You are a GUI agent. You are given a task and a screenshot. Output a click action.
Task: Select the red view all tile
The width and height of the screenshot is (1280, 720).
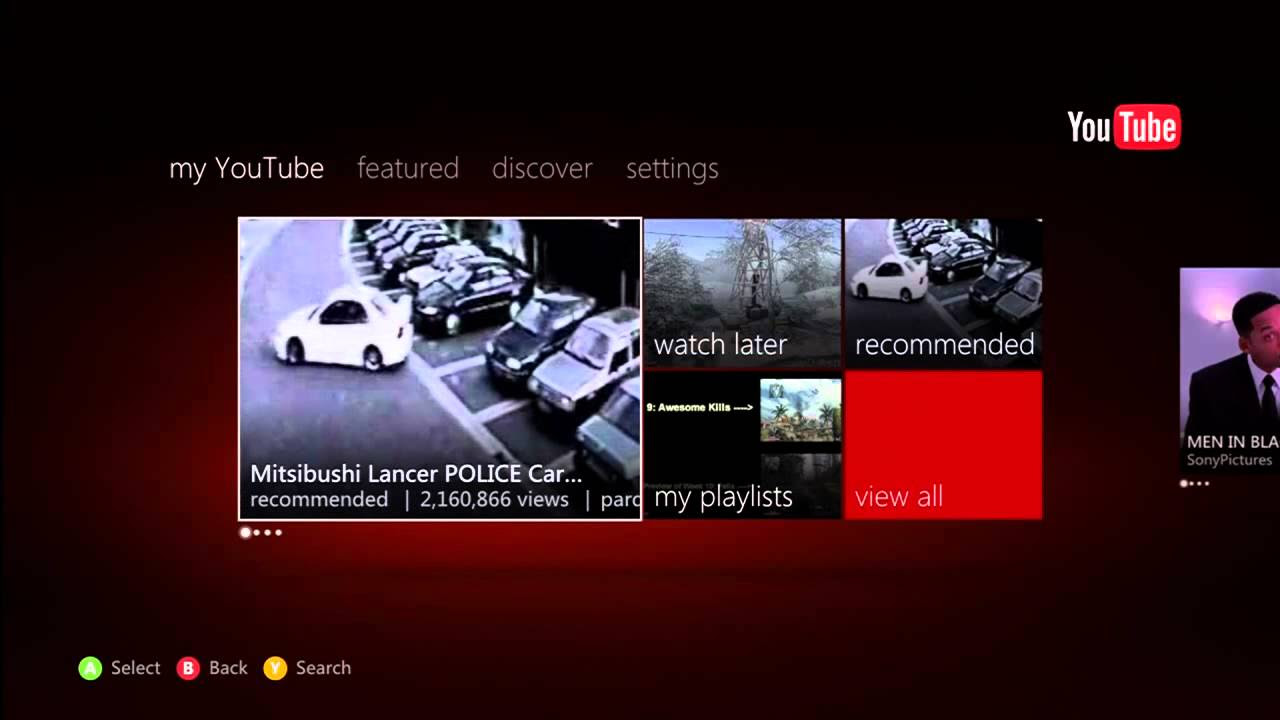[943, 445]
